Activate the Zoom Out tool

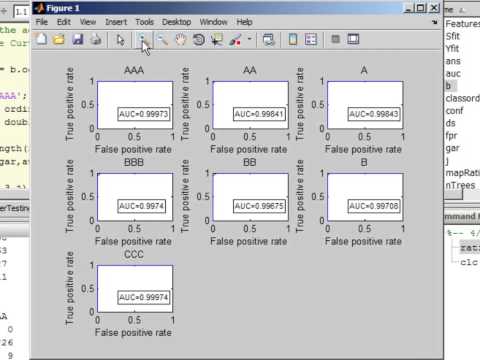(x=163, y=39)
